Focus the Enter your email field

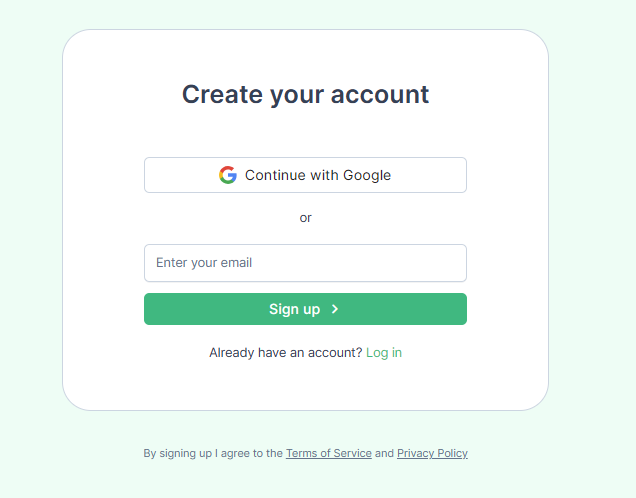pyautogui.click(x=305, y=263)
